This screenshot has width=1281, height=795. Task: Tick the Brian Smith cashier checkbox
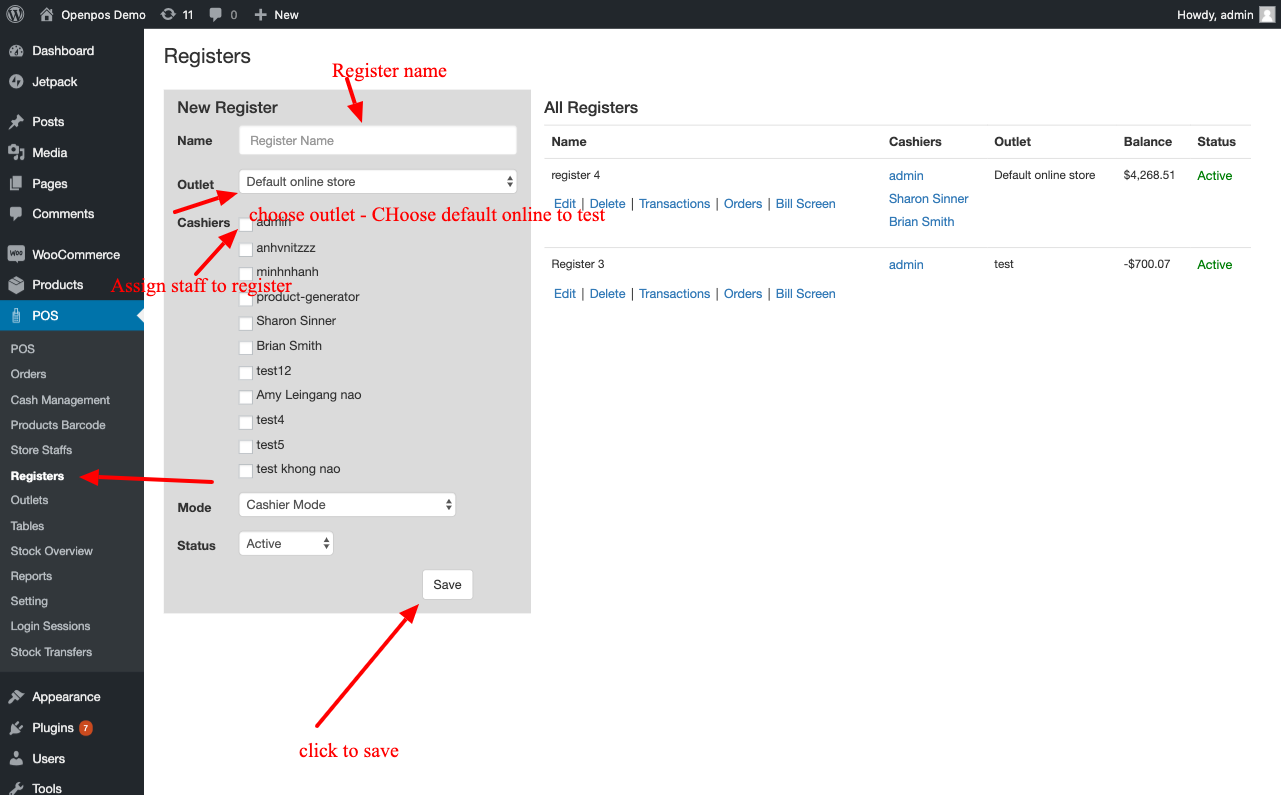[x=246, y=347]
